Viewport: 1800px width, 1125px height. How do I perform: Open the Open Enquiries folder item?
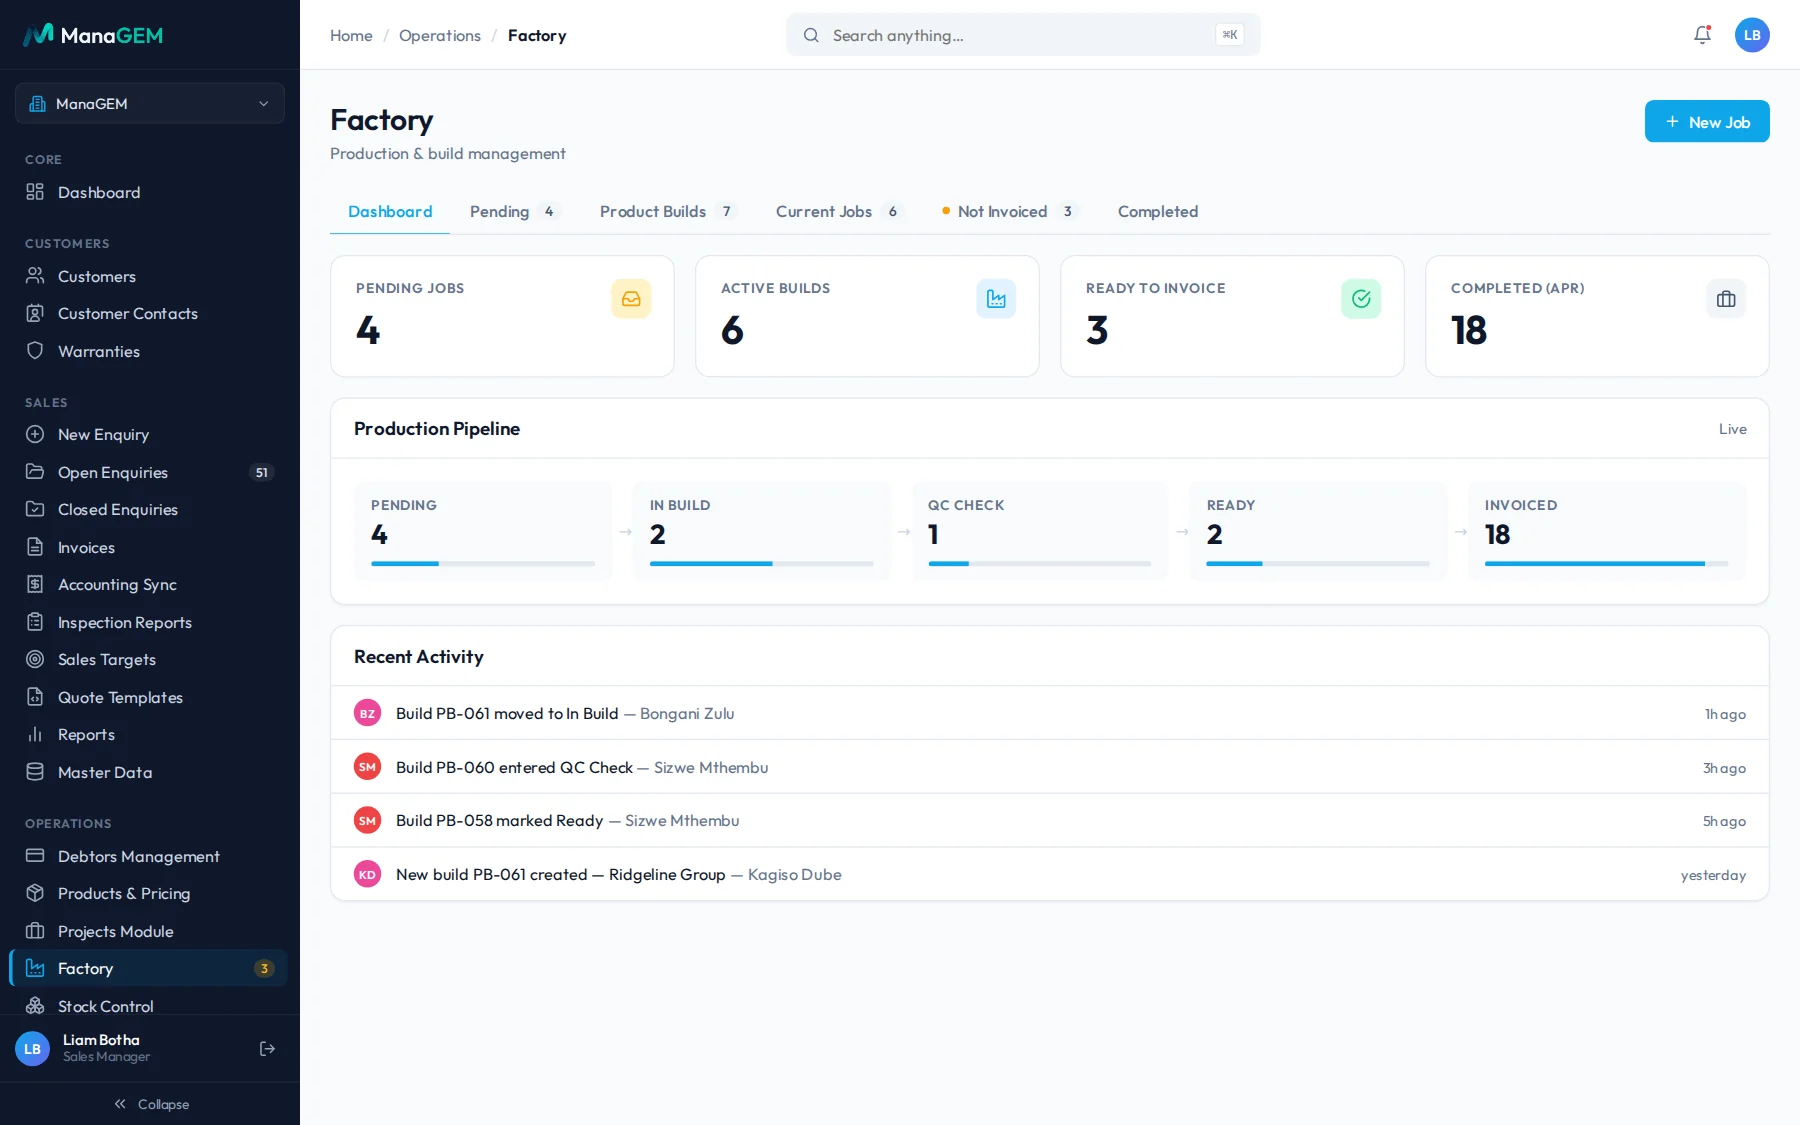click(x=150, y=472)
